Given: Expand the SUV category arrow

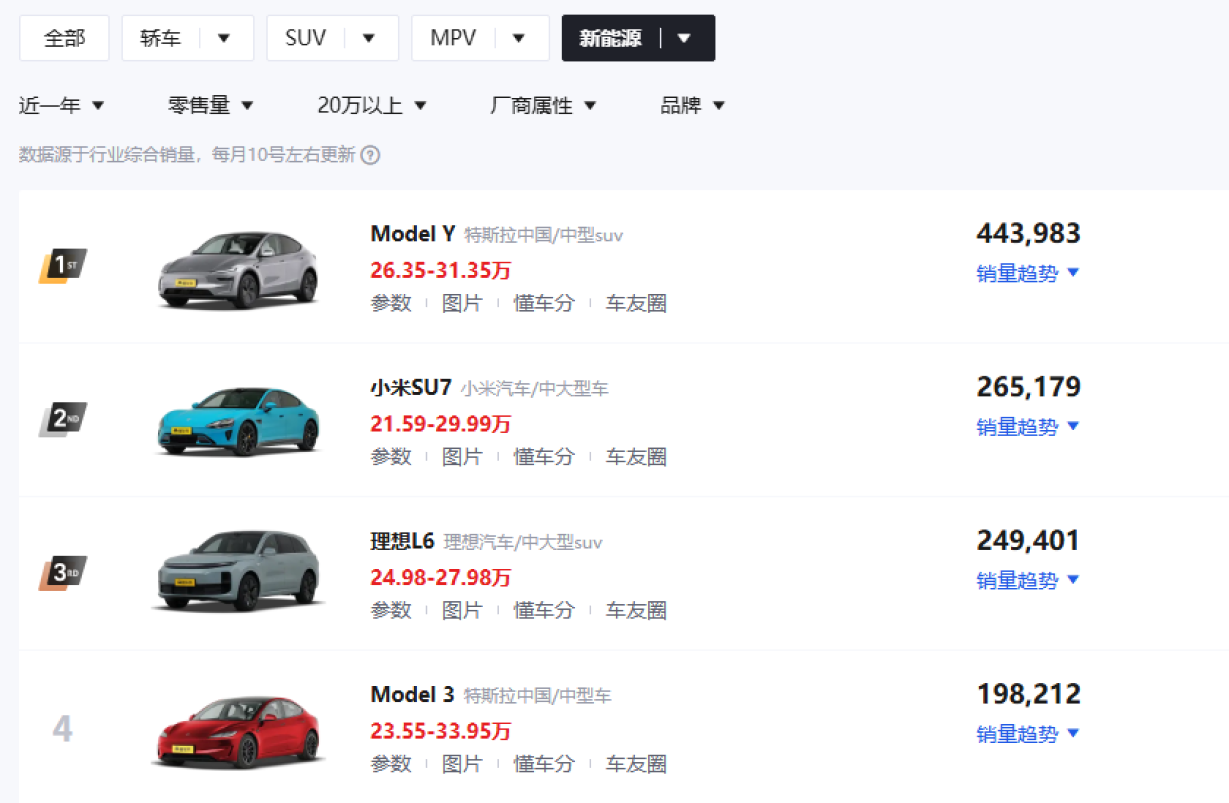Looking at the screenshot, I should (x=368, y=38).
